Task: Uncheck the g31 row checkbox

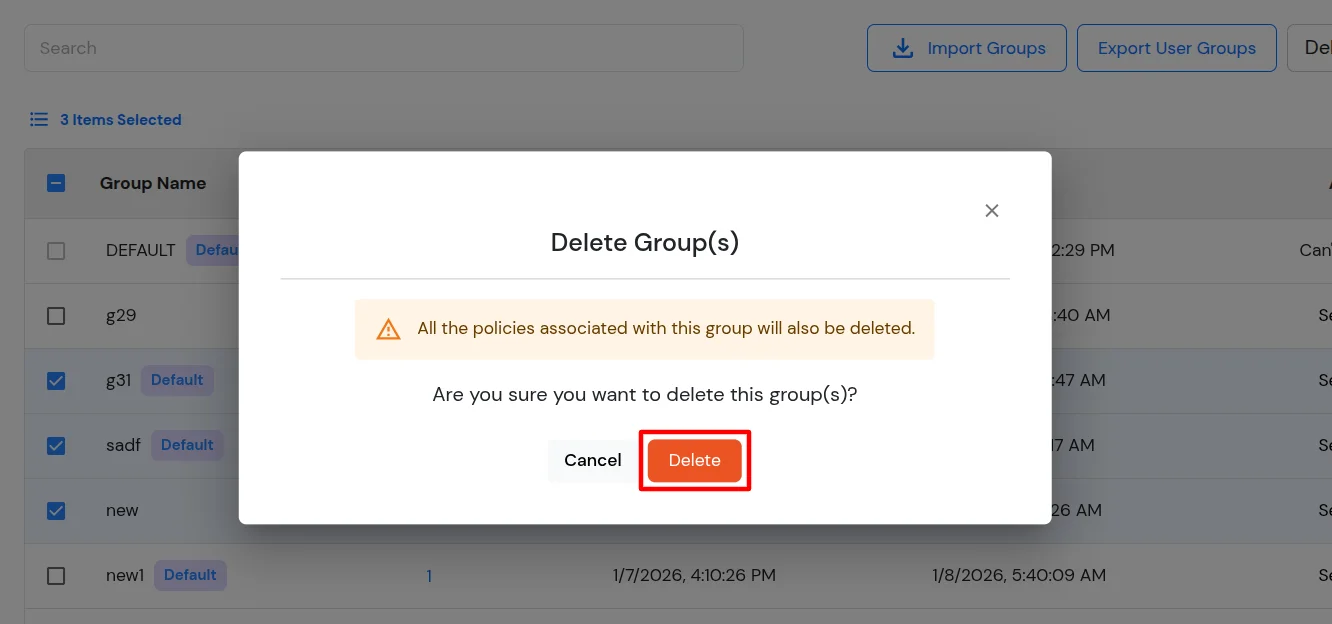Action: (56, 380)
